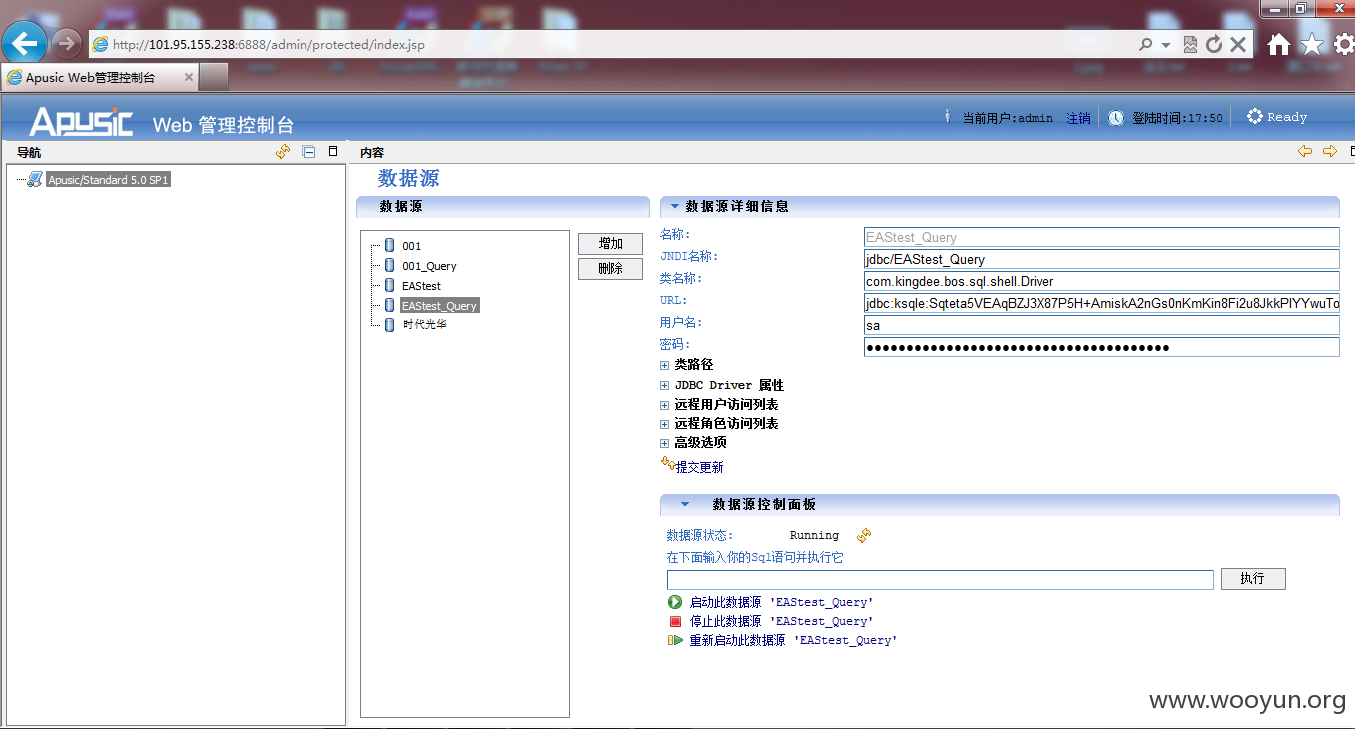Click the SQL statement input box
This screenshot has height=729, width=1355.
pyautogui.click(x=940, y=580)
